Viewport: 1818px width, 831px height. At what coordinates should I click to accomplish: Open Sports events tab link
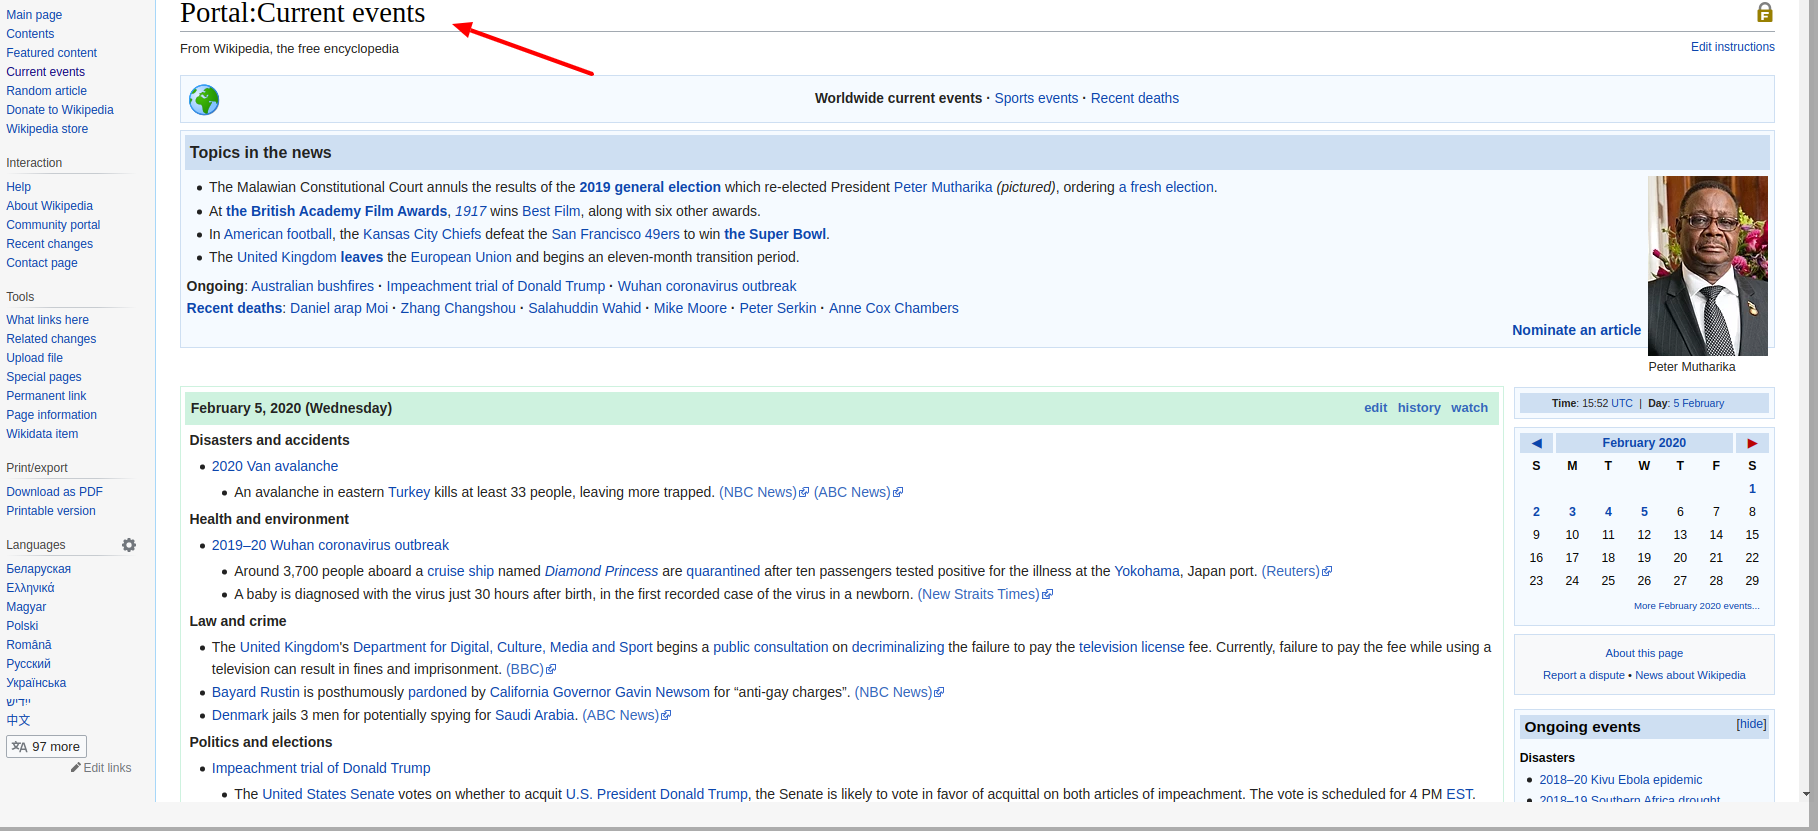[1036, 98]
